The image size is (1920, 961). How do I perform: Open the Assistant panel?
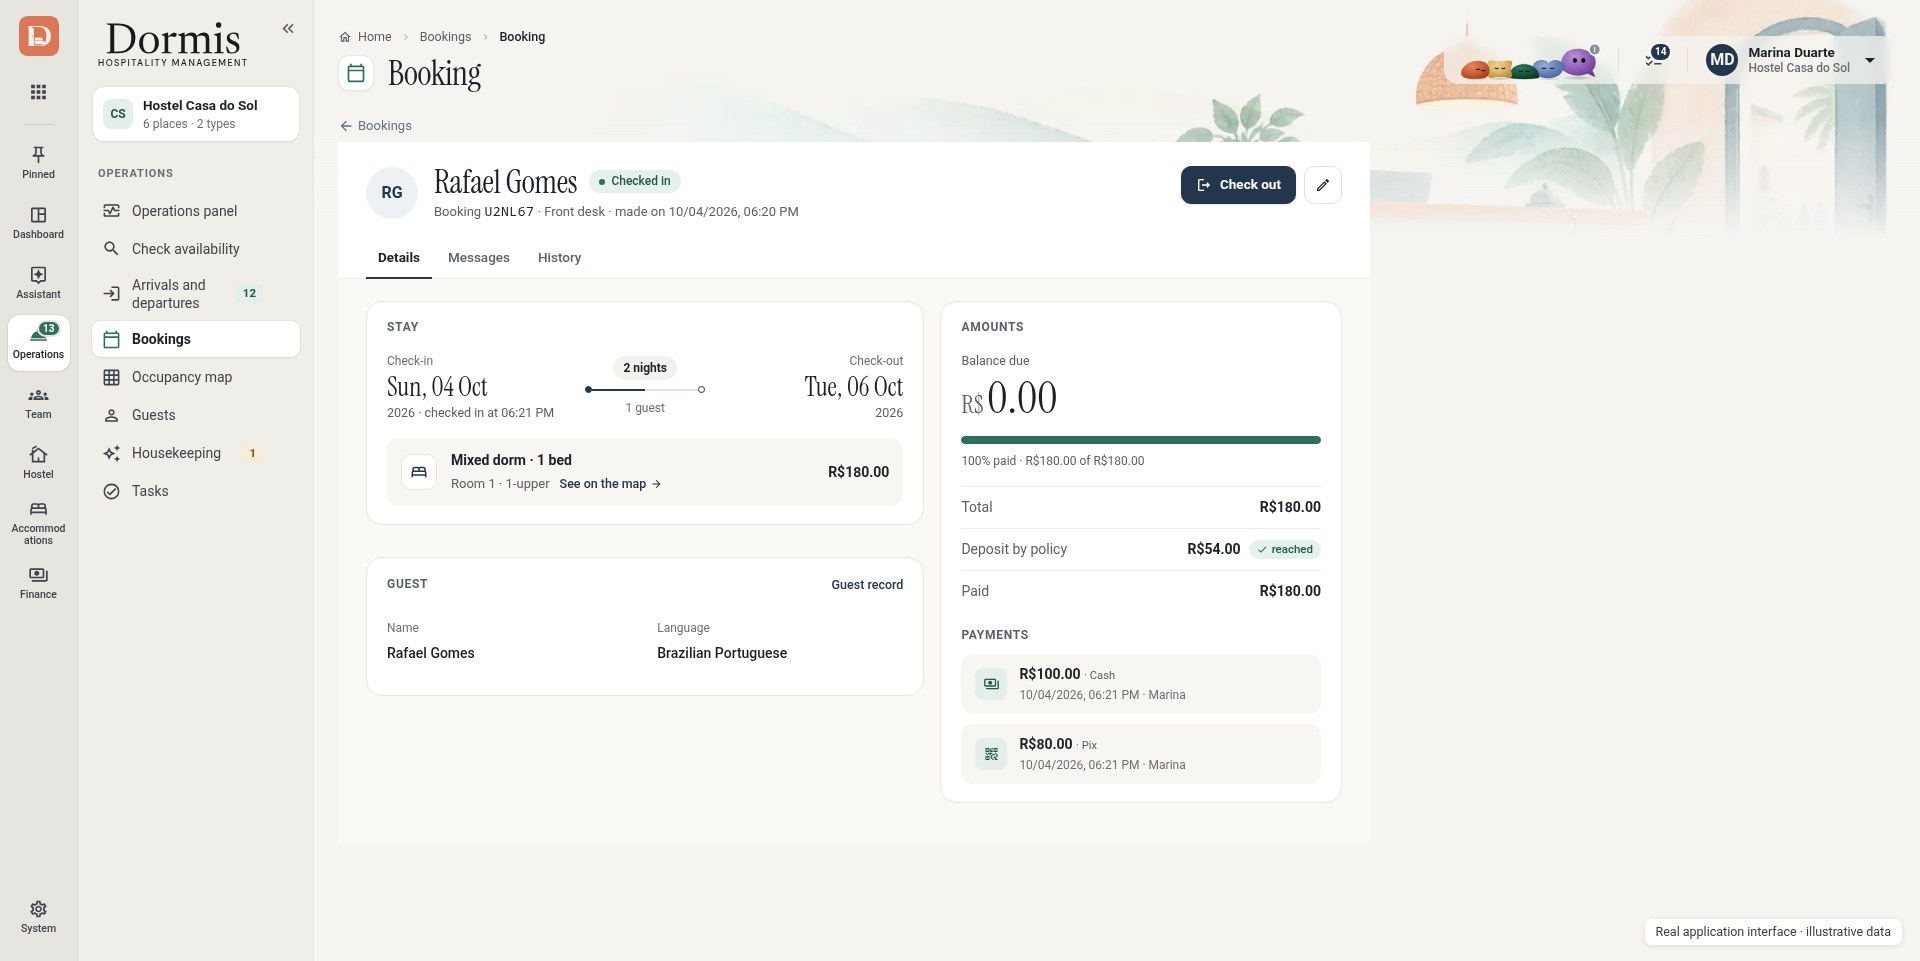38,283
